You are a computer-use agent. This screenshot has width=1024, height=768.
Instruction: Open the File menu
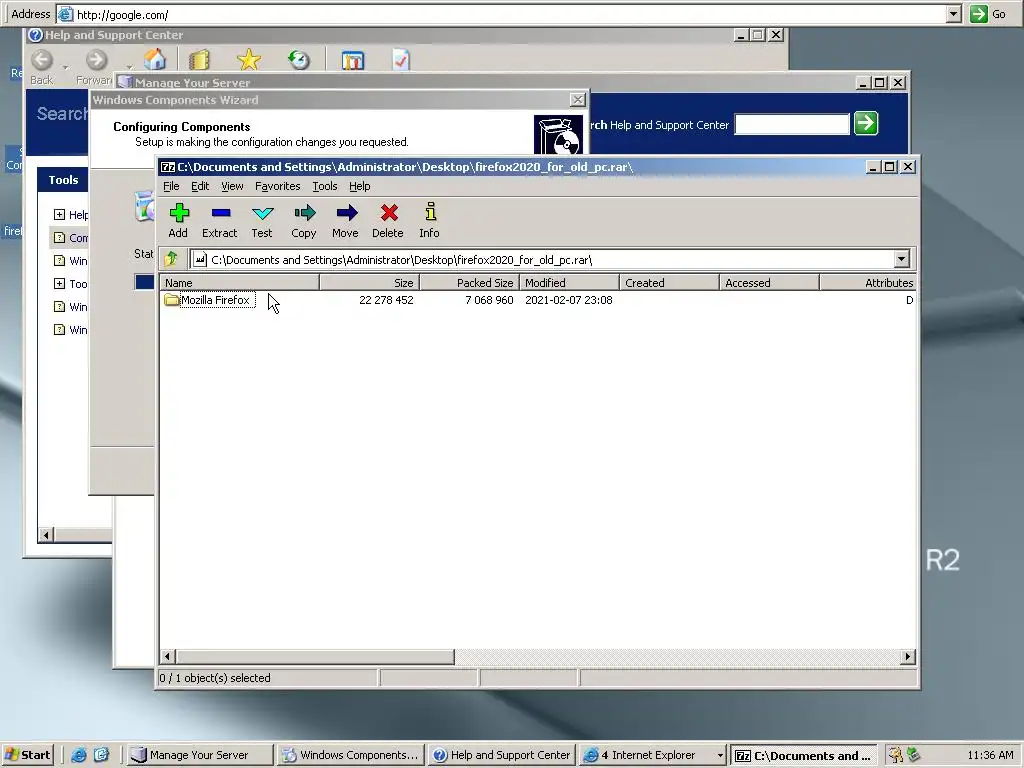pos(171,186)
